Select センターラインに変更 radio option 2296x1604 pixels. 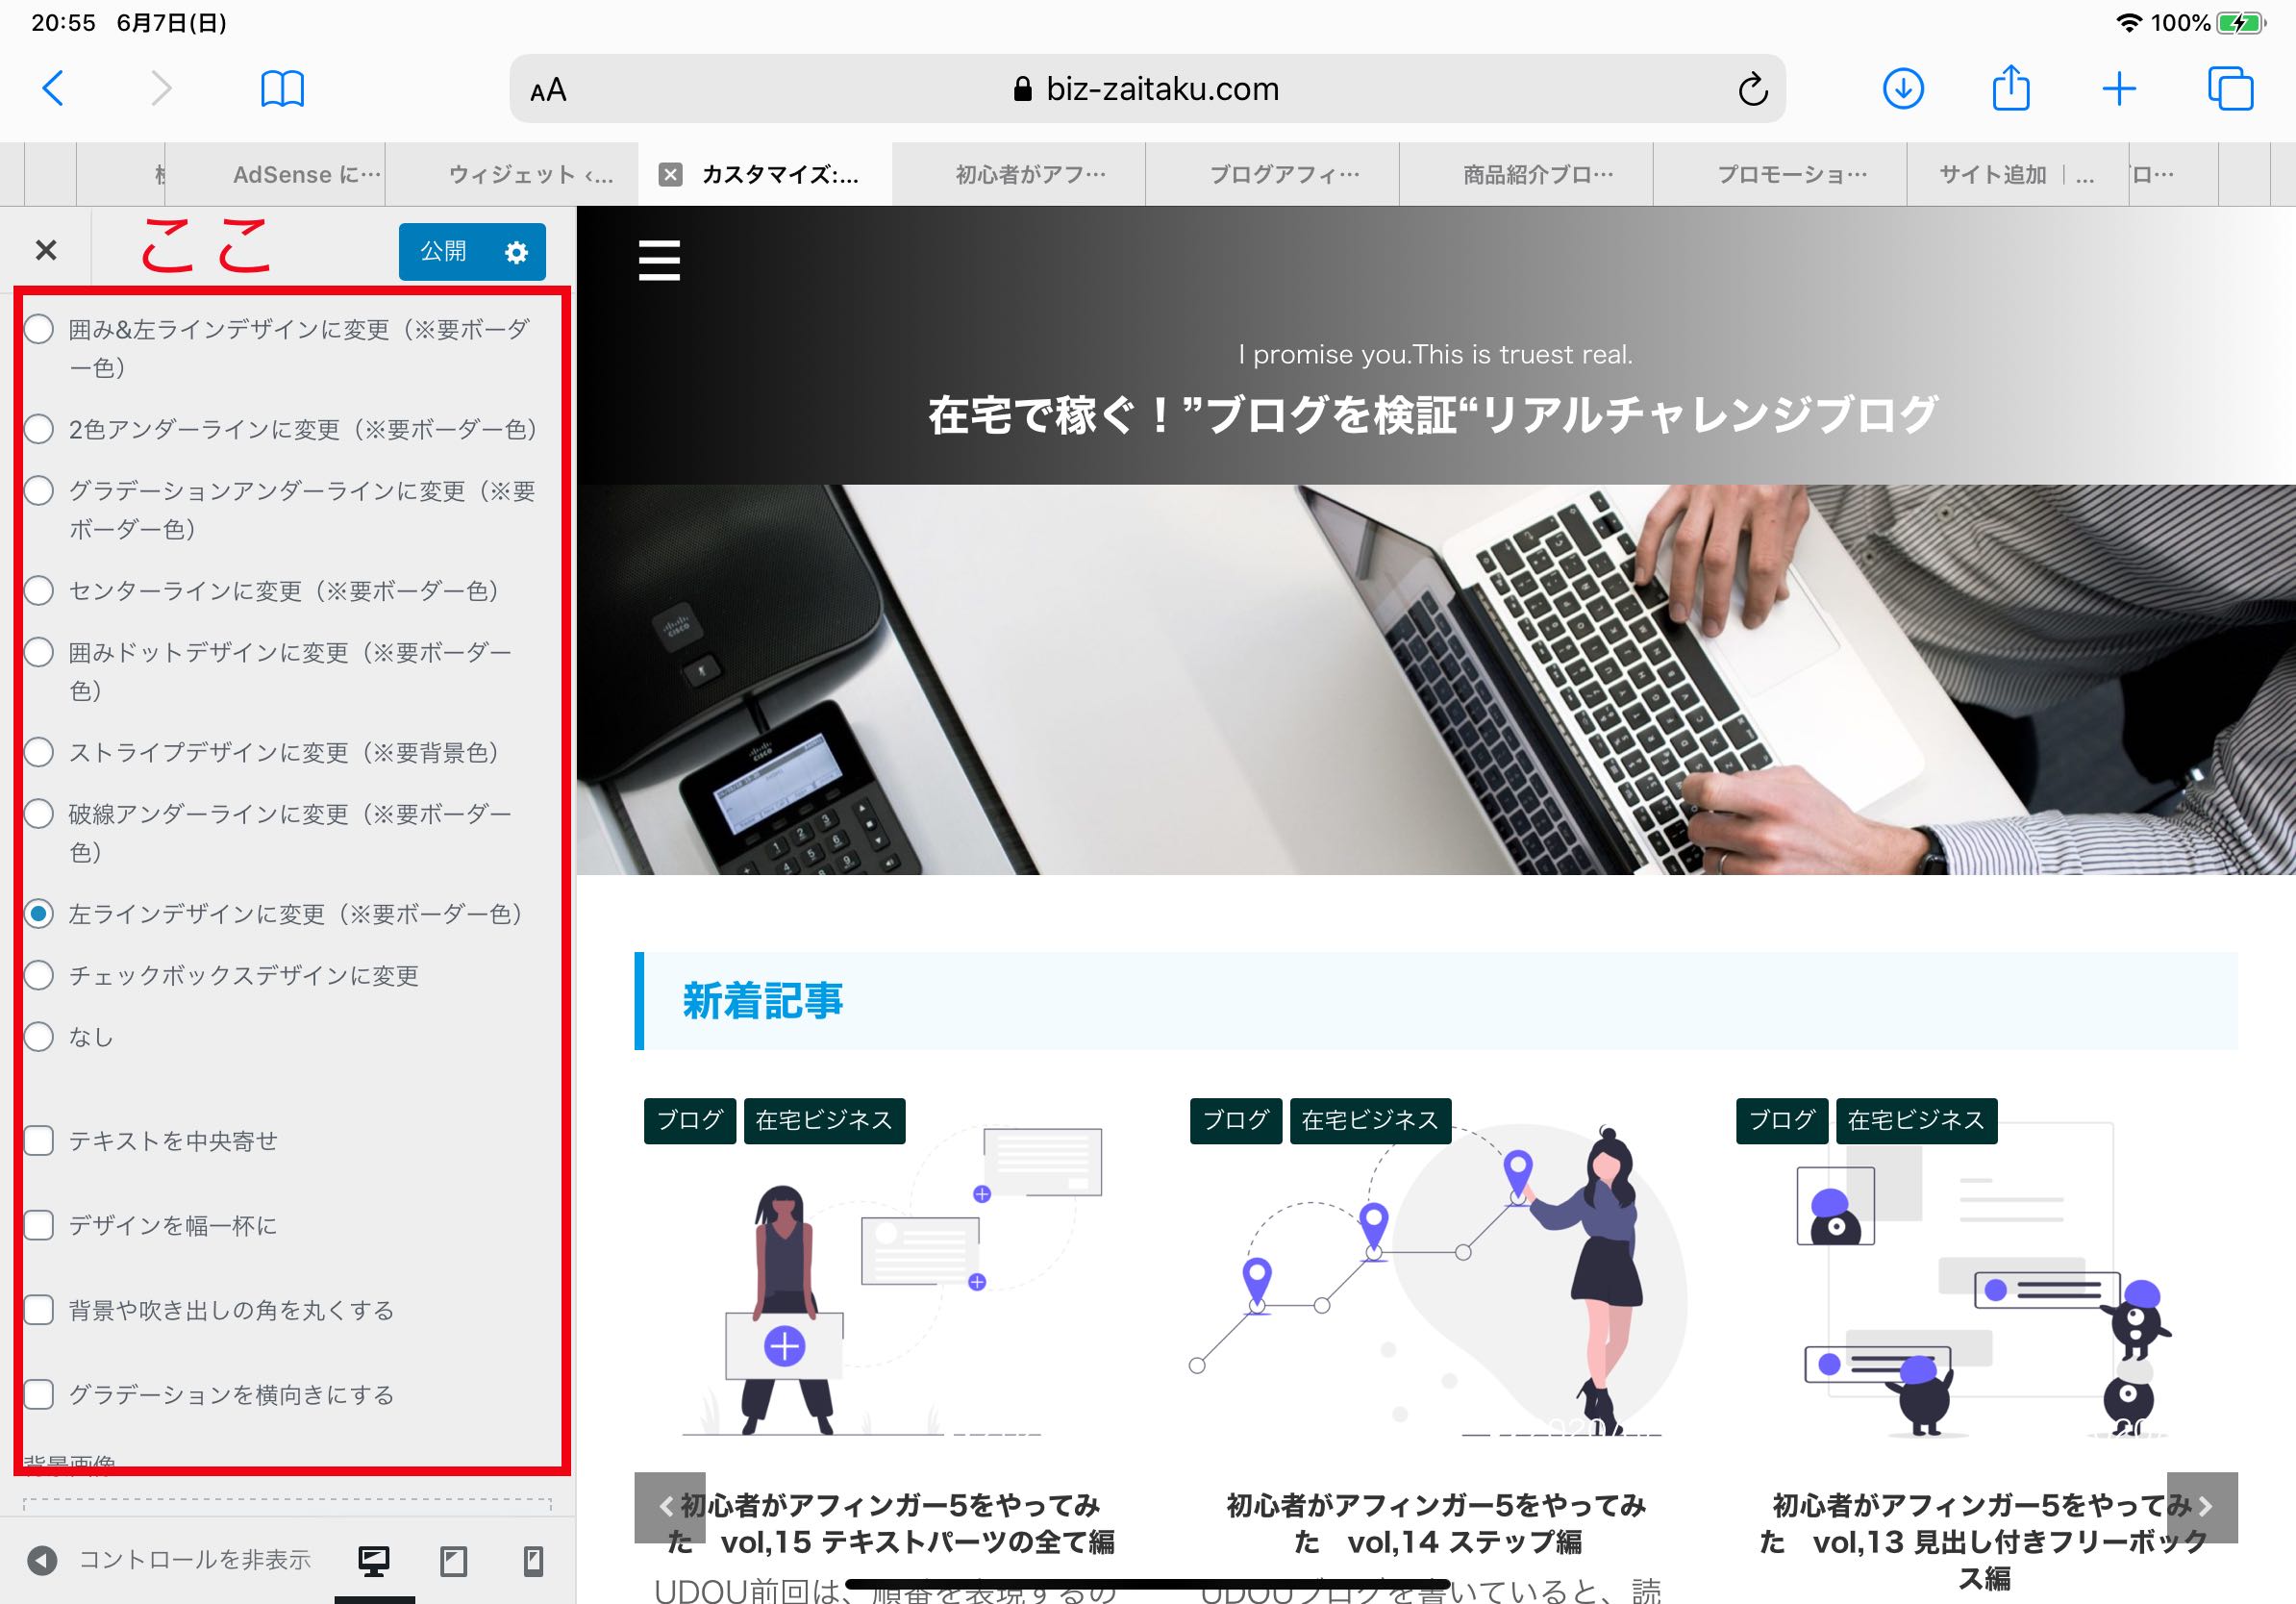pos(39,591)
